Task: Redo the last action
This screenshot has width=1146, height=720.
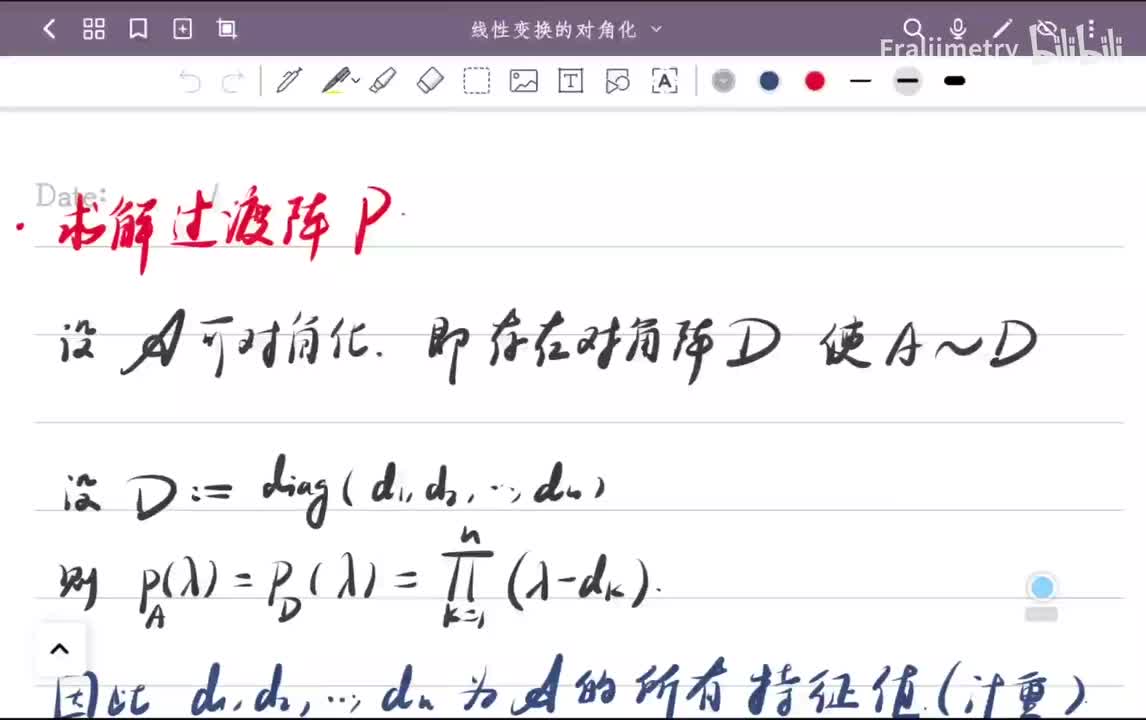Action: click(x=232, y=81)
